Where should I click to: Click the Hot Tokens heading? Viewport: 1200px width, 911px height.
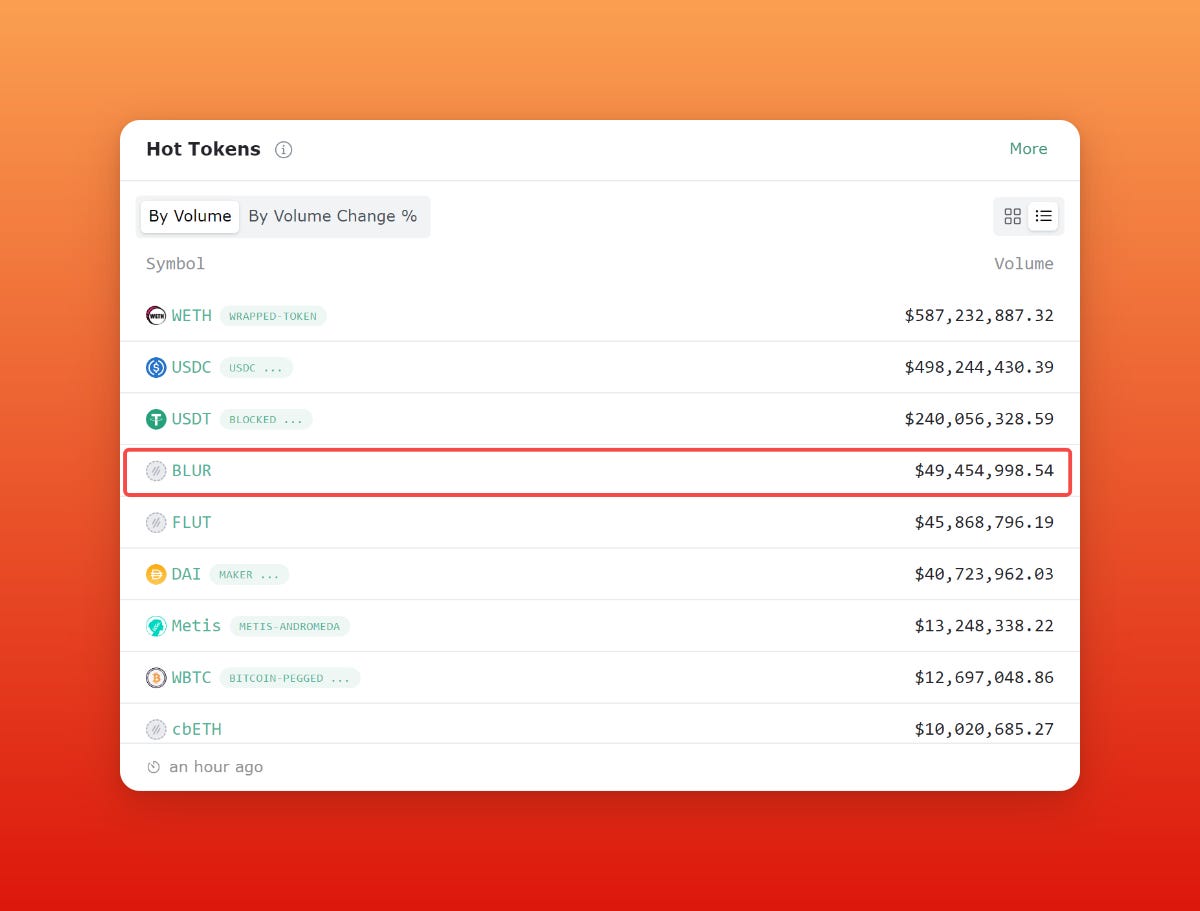pos(203,149)
